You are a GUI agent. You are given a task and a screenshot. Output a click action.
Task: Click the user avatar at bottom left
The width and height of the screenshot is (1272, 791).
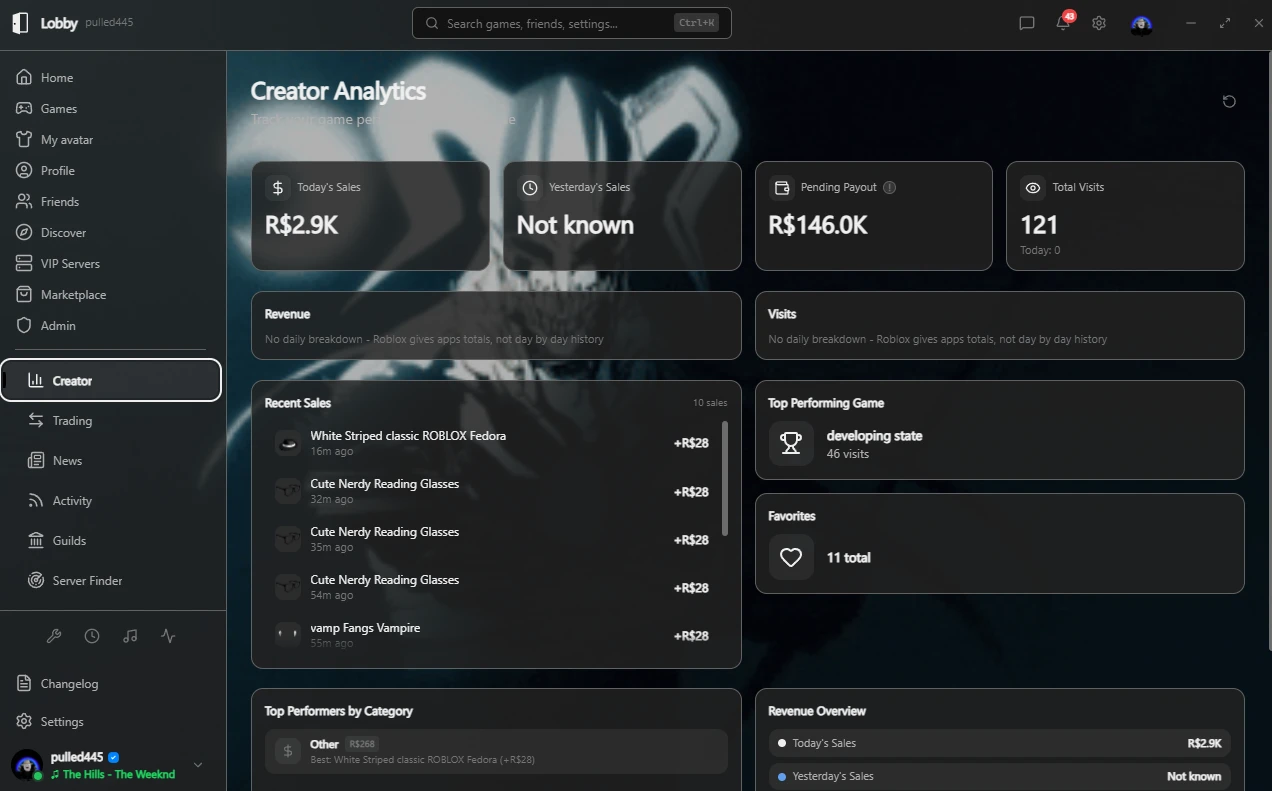(27, 765)
